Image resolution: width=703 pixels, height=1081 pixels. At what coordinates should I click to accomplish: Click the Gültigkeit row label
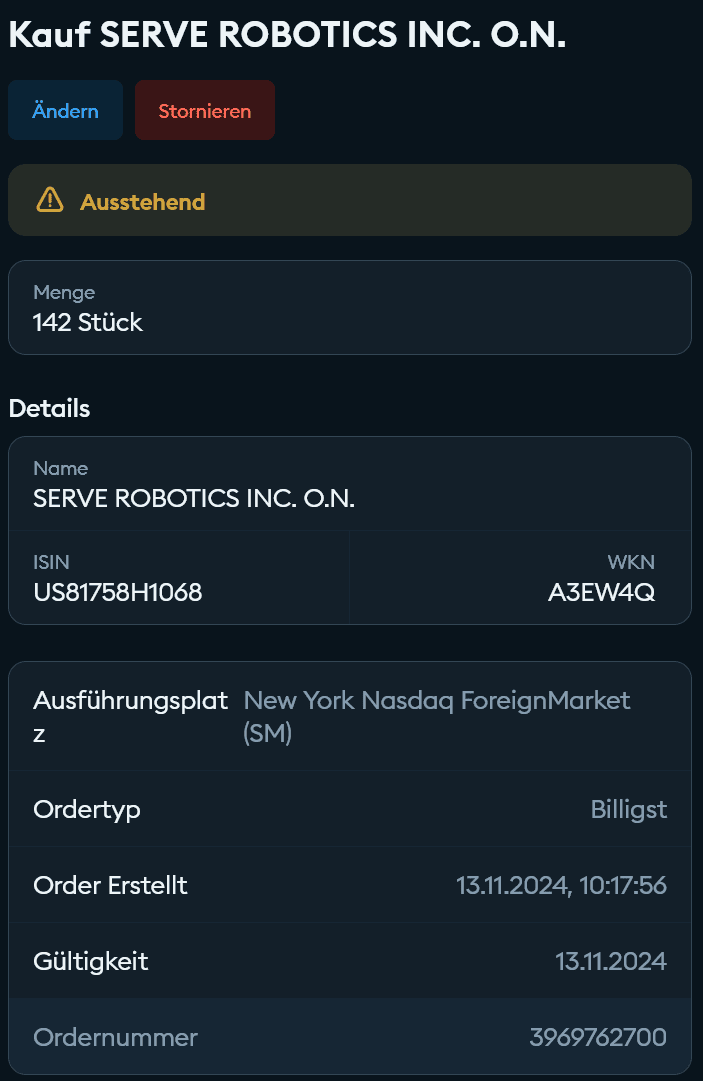[x=91, y=961]
